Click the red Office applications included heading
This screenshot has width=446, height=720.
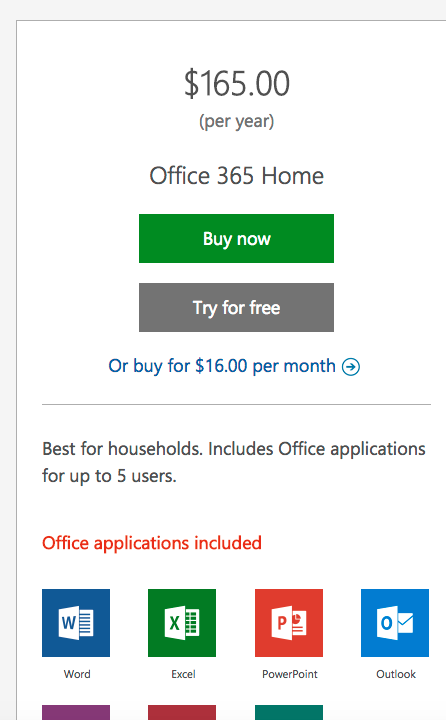coord(152,543)
